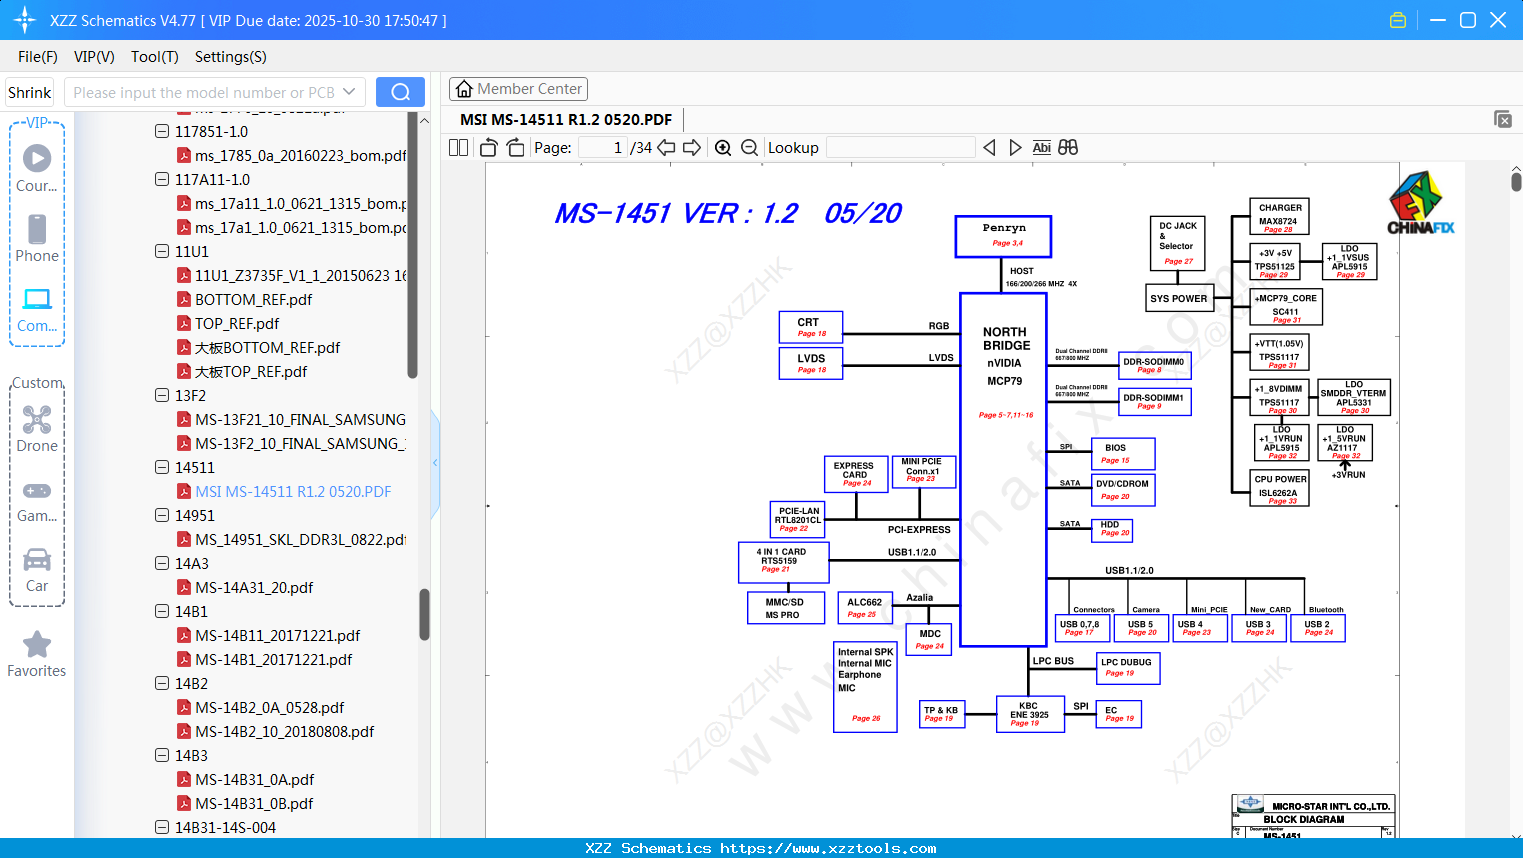Zoom in on the schematic

pyautogui.click(x=723, y=148)
